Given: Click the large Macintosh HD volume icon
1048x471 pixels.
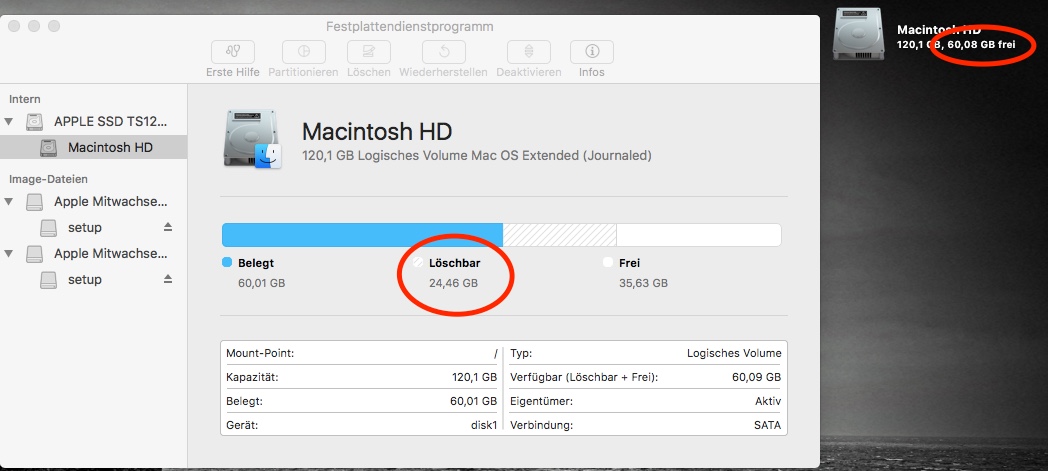Looking at the screenshot, I should pos(252,138).
